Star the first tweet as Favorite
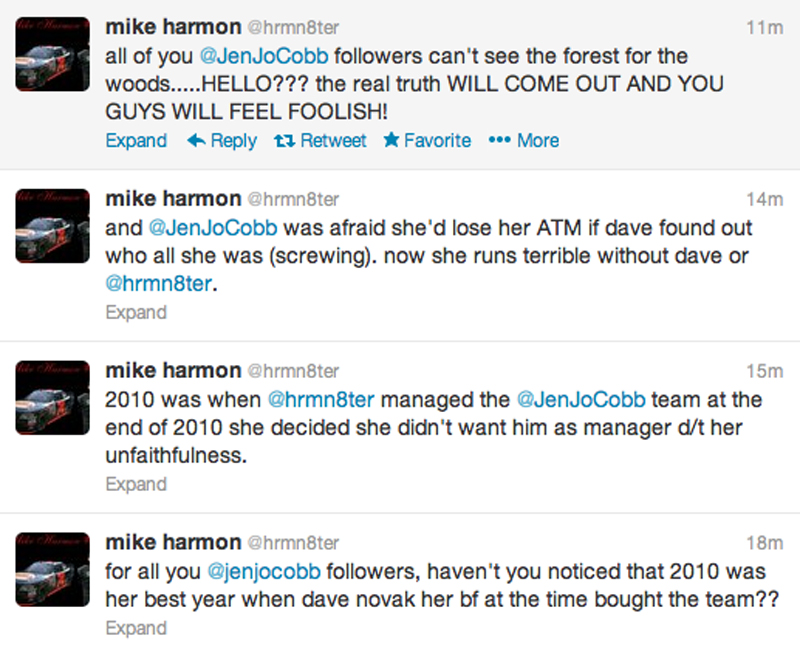The image size is (800, 647). [x=391, y=141]
